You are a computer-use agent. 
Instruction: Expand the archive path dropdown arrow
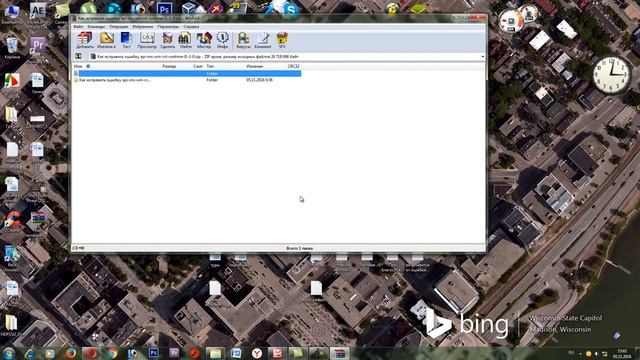(x=482, y=57)
